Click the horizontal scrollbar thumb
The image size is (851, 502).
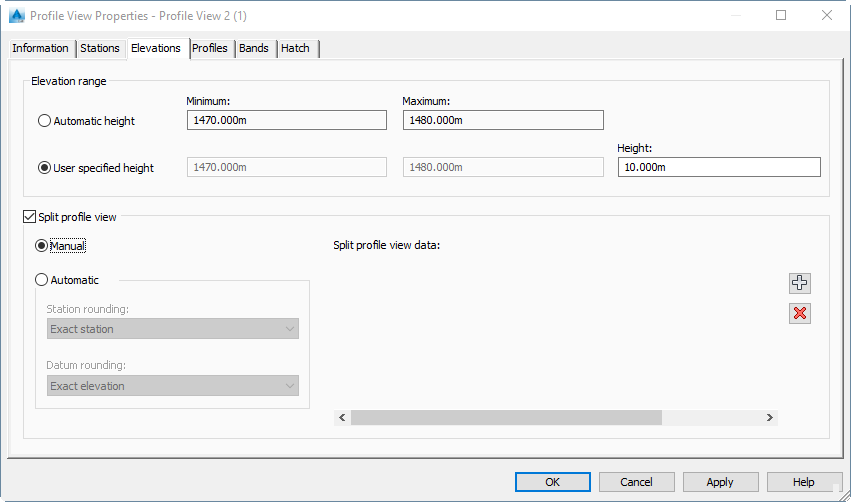coord(506,417)
